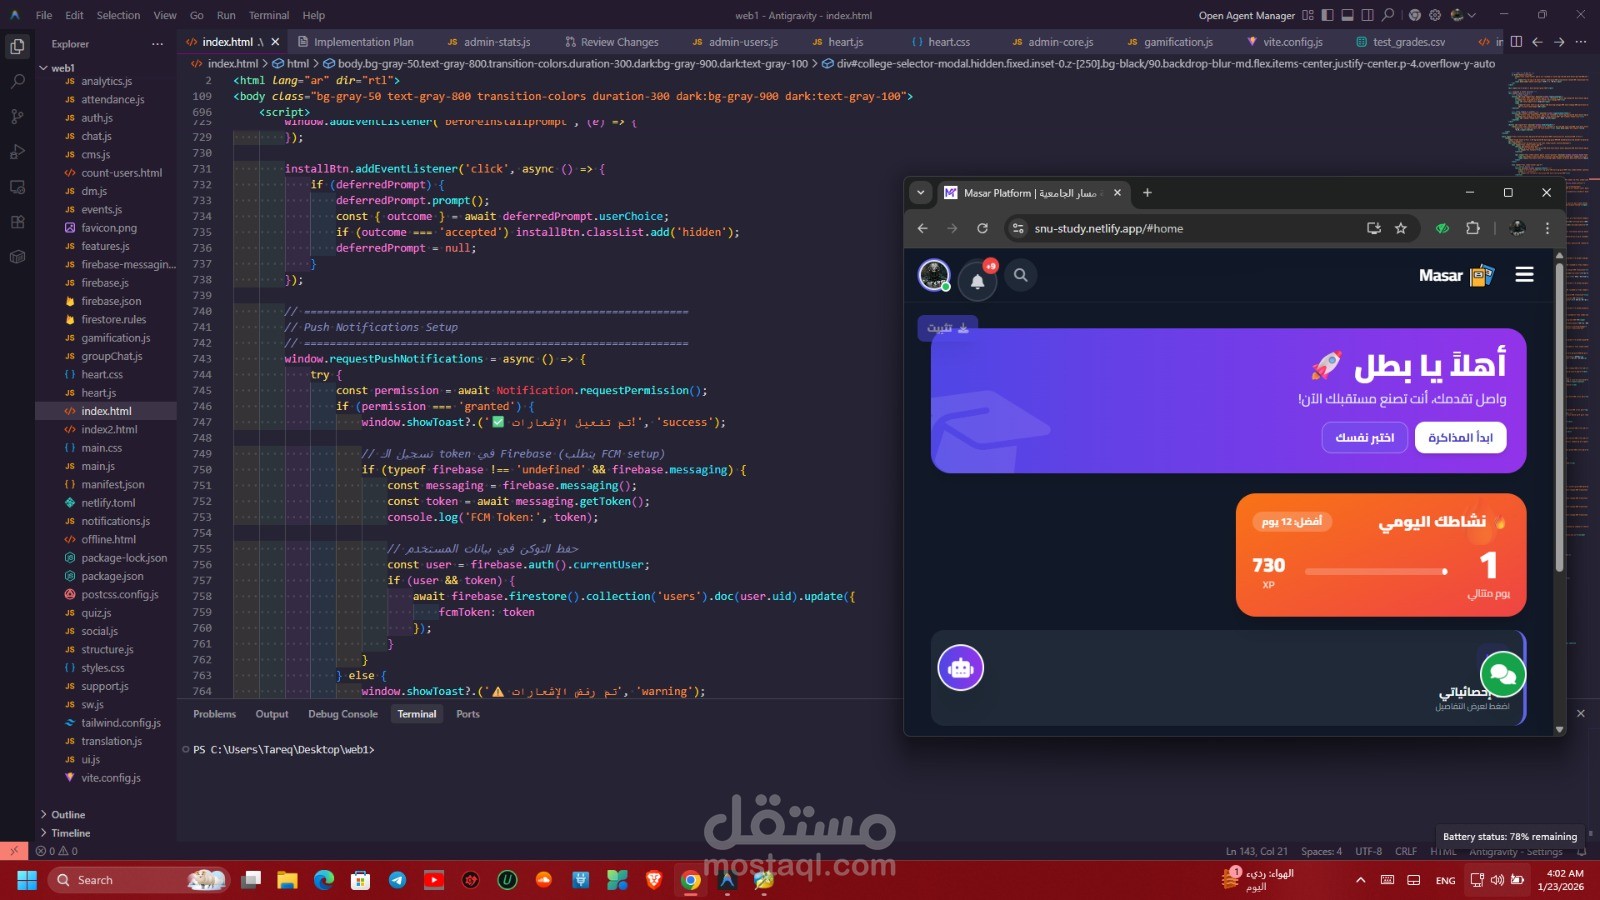
Task: Click Chrome tab search dropdown arrow
Action: [920, 192]
